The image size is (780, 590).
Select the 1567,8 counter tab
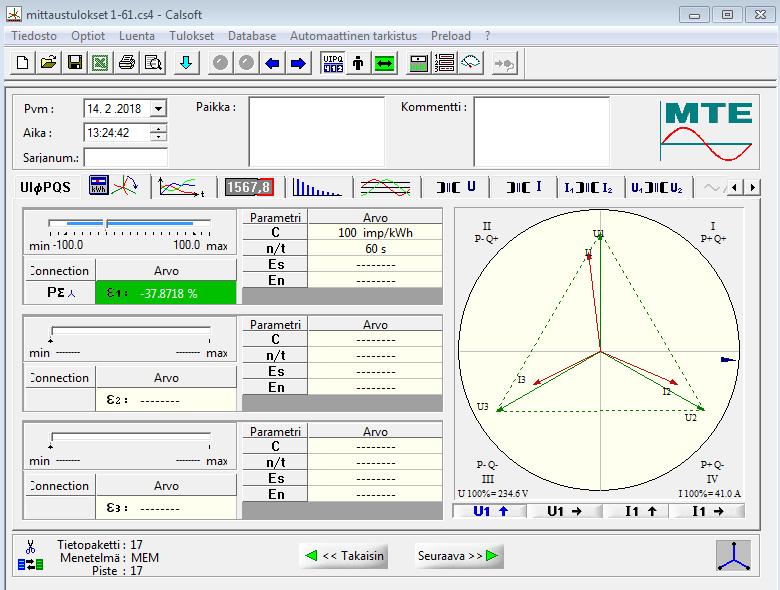point(249,188)
